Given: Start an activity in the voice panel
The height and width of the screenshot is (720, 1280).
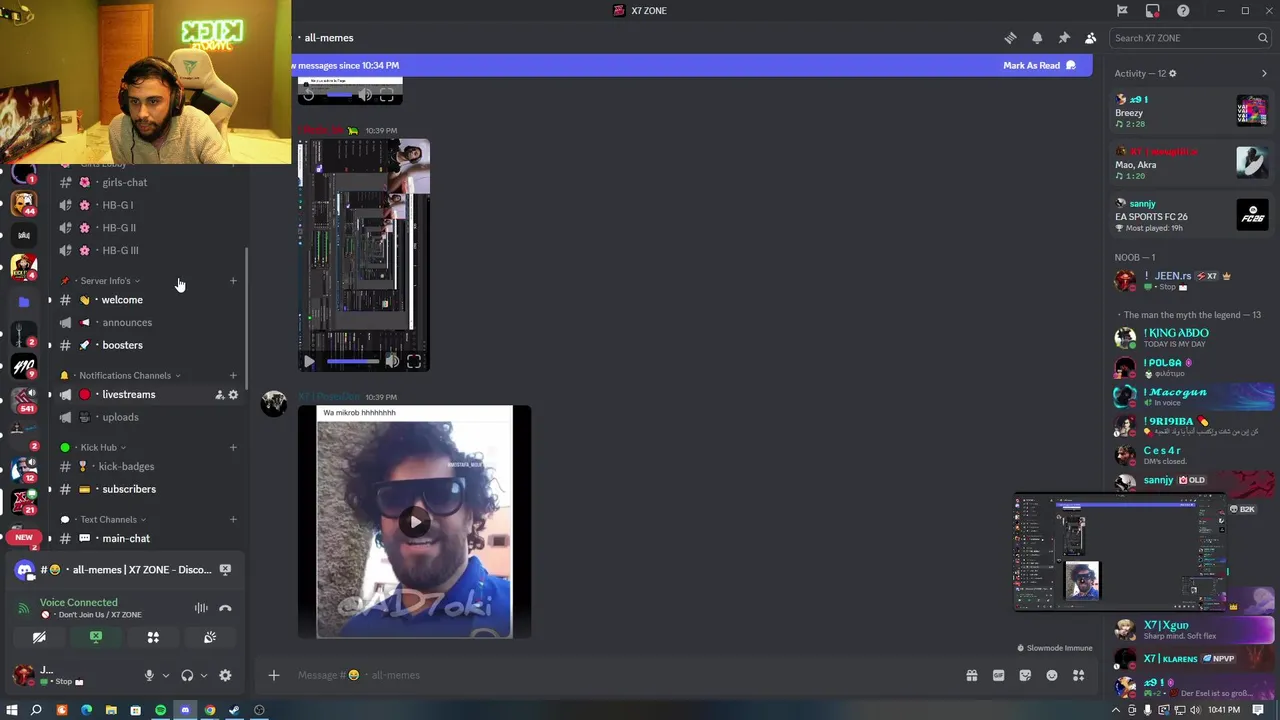Looking at the screenshot, I should (x=153, y=637).
